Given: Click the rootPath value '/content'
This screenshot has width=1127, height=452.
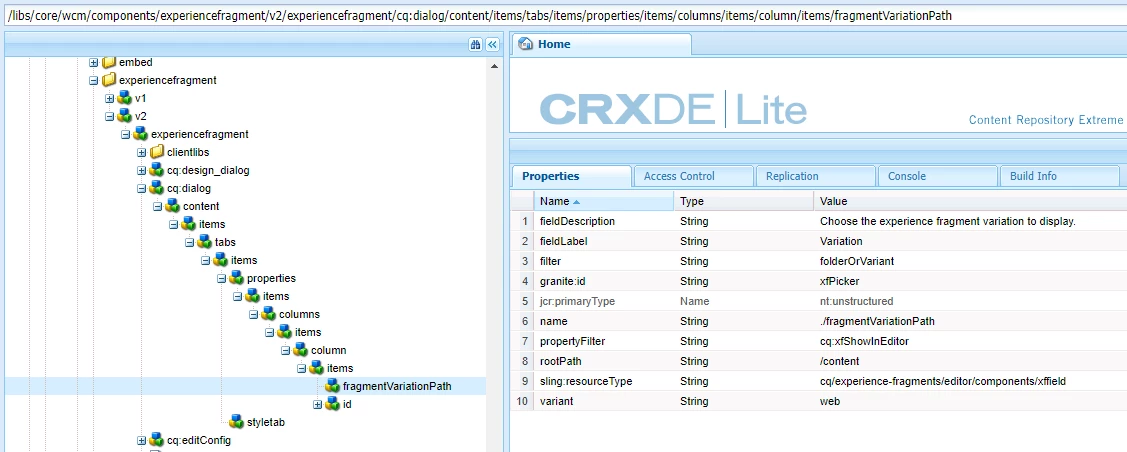Looking at the screenshot, I should click(839, 361).
